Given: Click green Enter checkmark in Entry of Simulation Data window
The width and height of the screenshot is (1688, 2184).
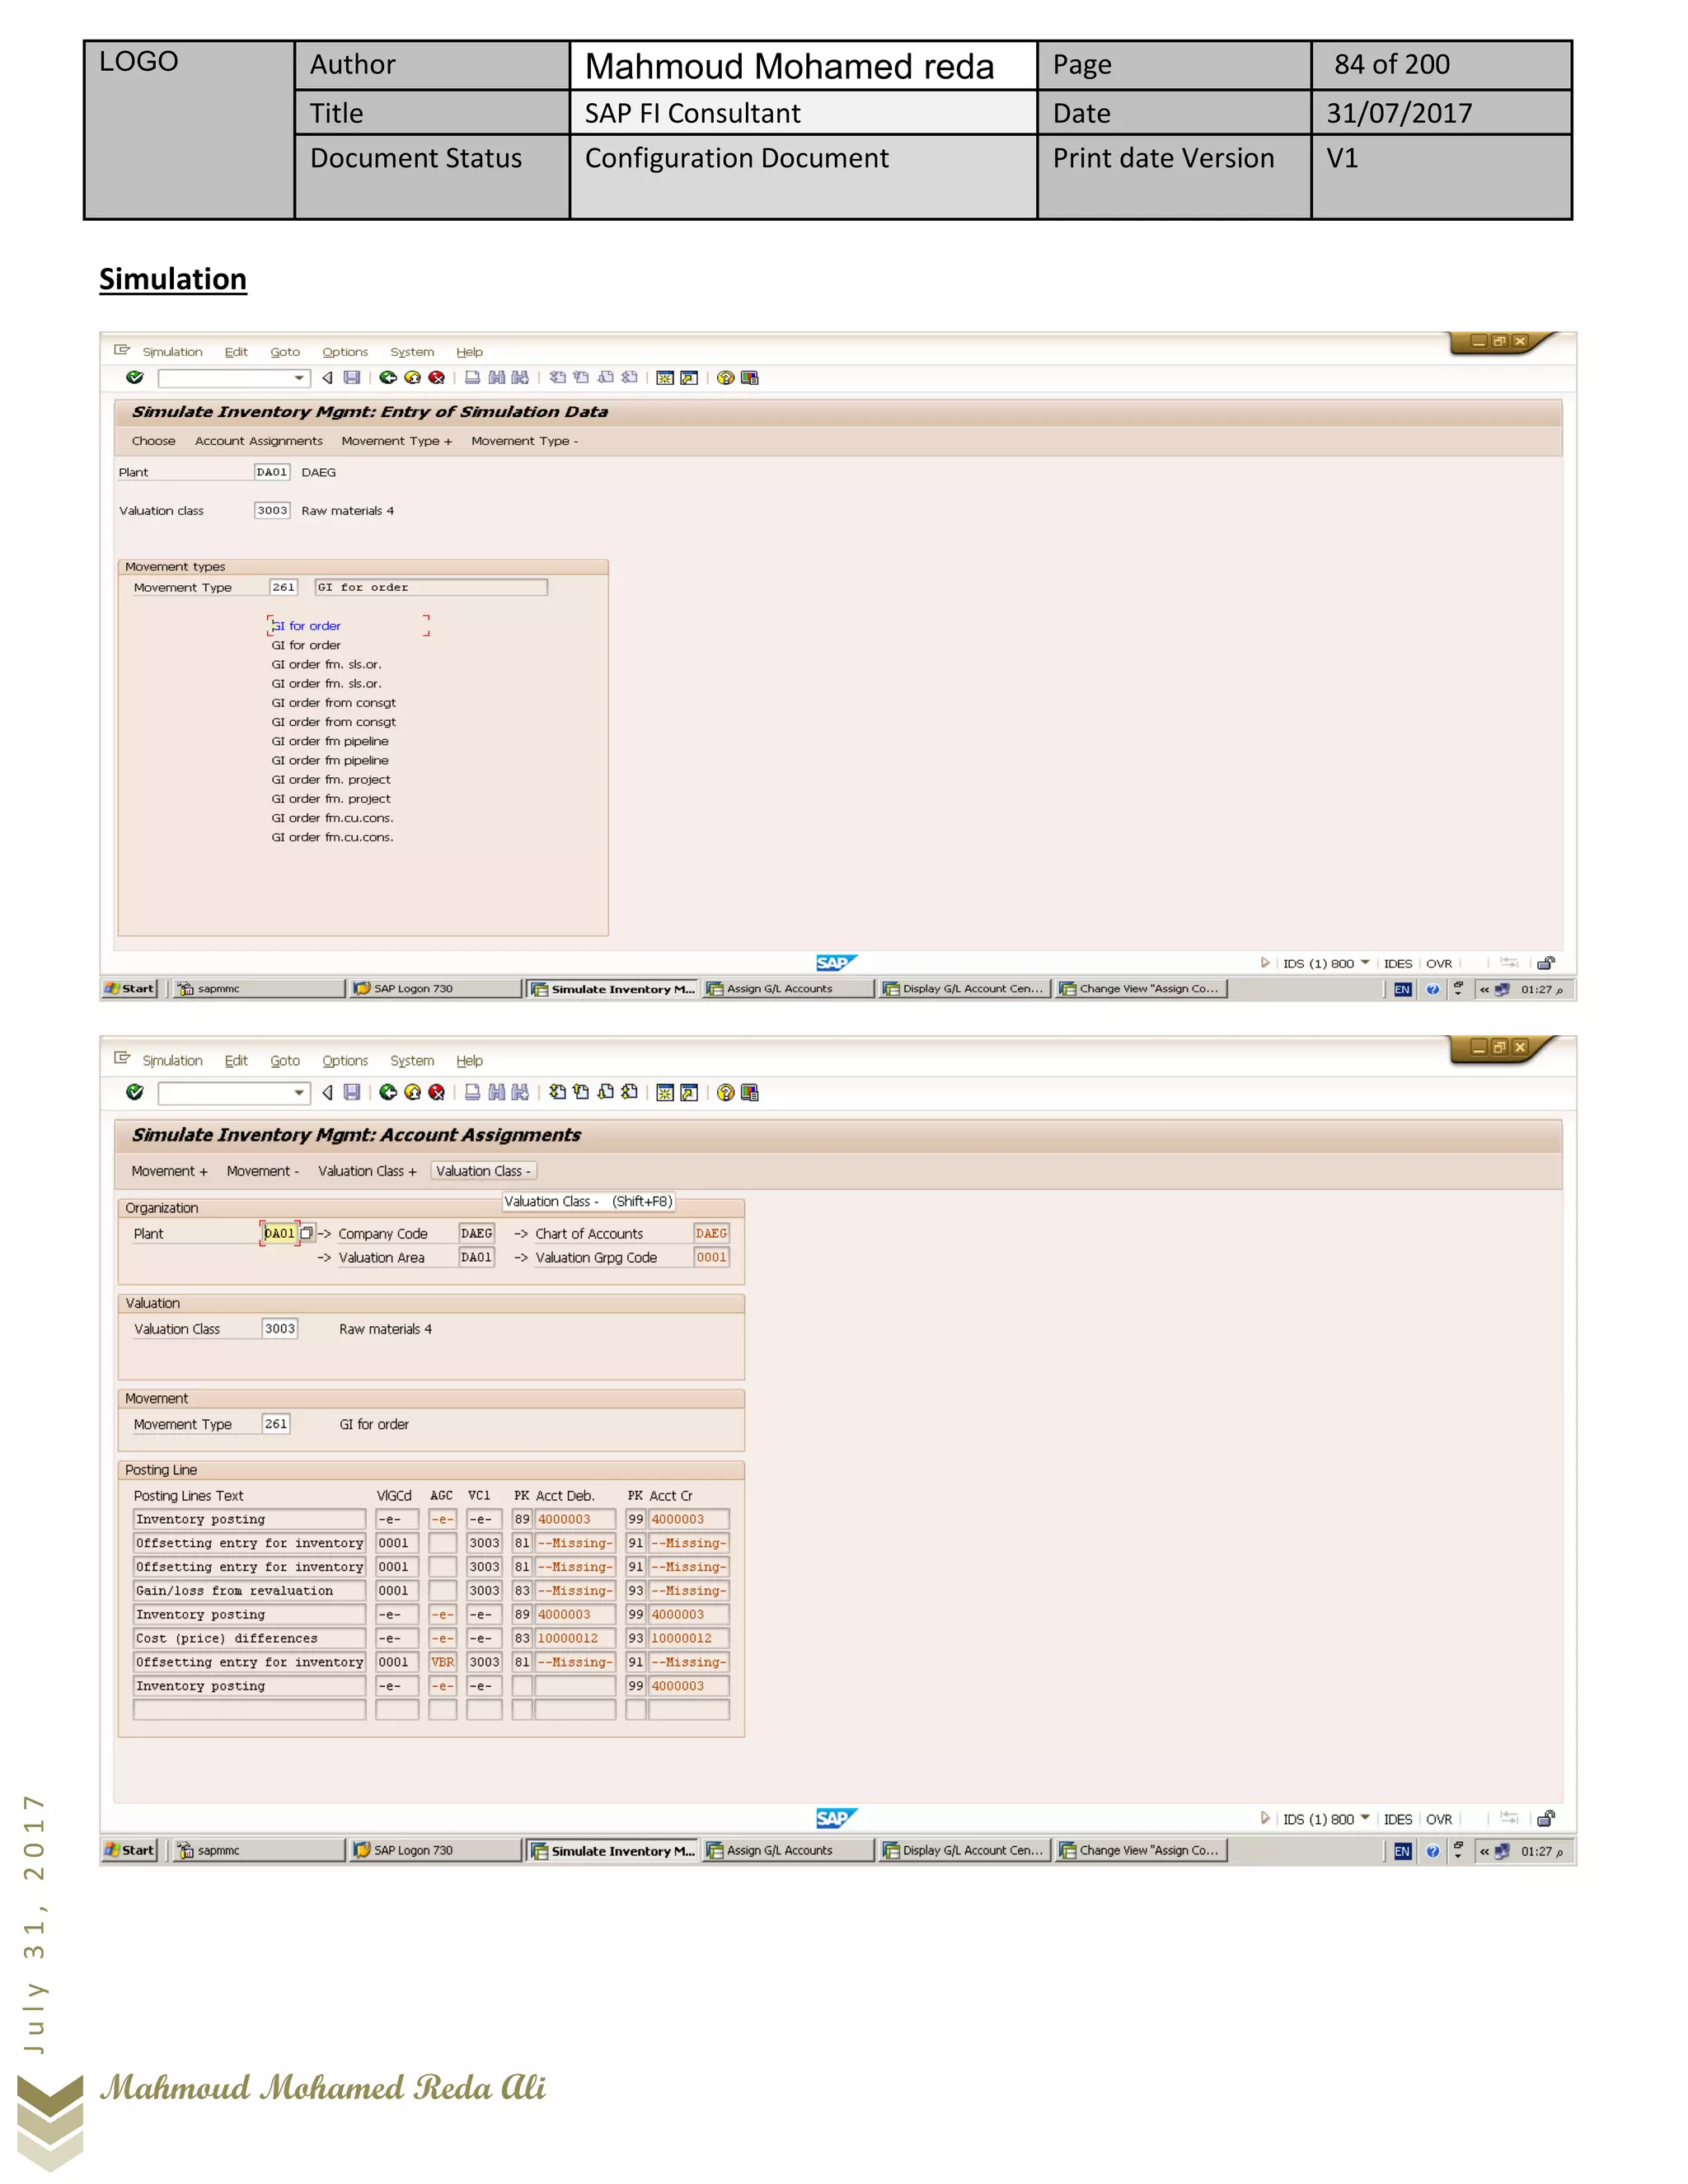Looking at the screenshot, I should pos(135,378).
